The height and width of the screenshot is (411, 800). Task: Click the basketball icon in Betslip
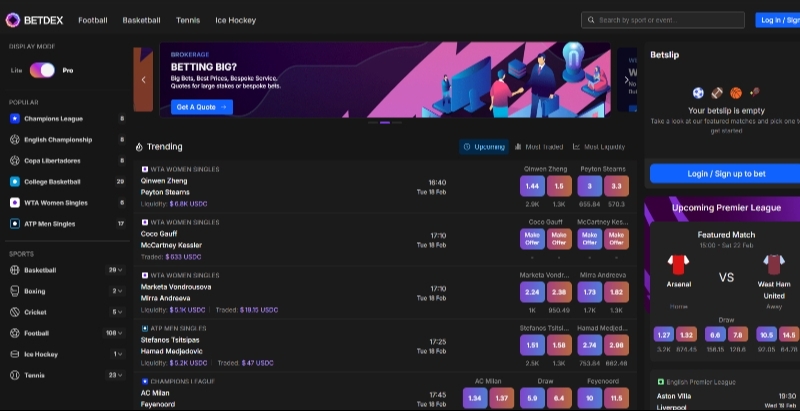pos(736,93)
